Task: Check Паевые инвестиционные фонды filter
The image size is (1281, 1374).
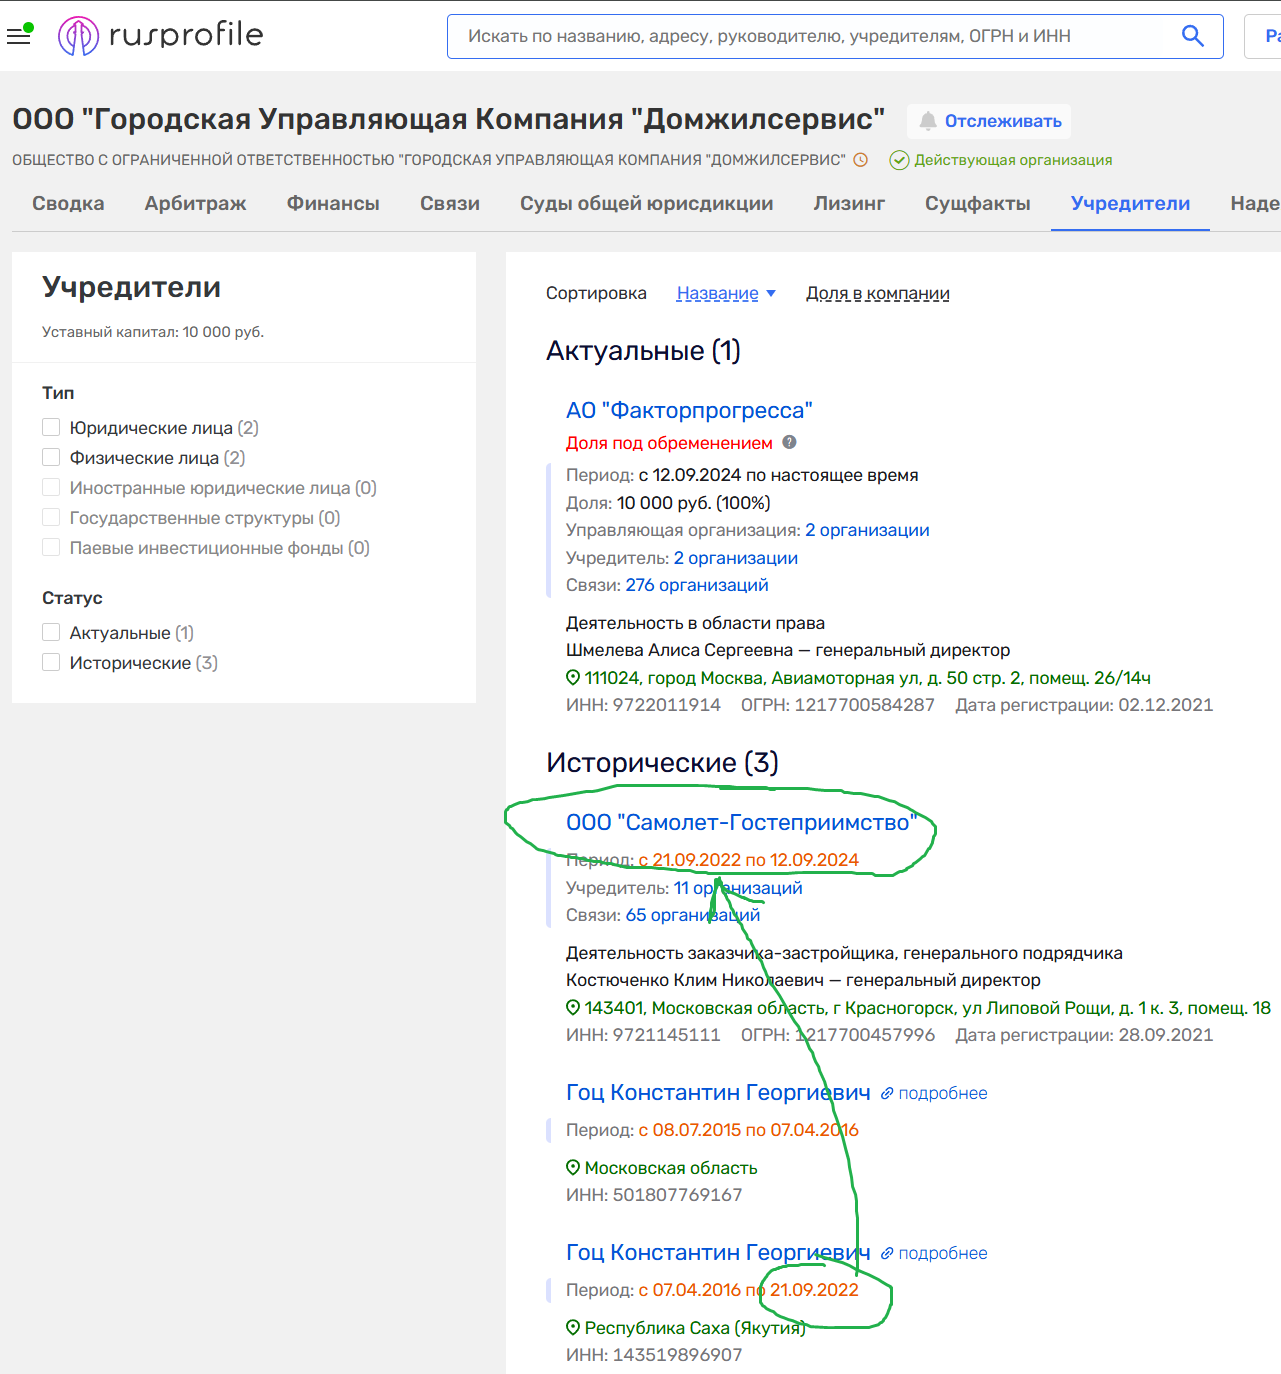Action: [x=51, y=547]
